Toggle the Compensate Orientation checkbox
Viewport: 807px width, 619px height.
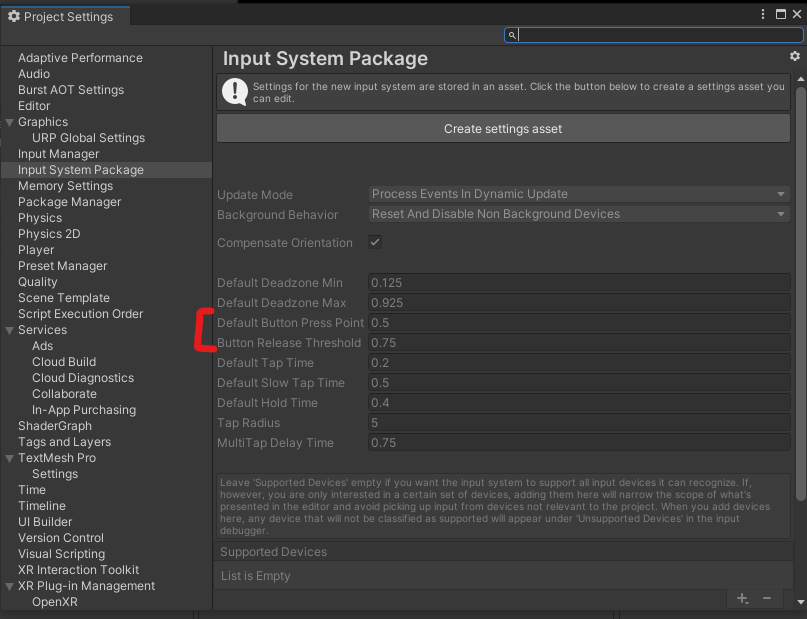coord(375,242)
